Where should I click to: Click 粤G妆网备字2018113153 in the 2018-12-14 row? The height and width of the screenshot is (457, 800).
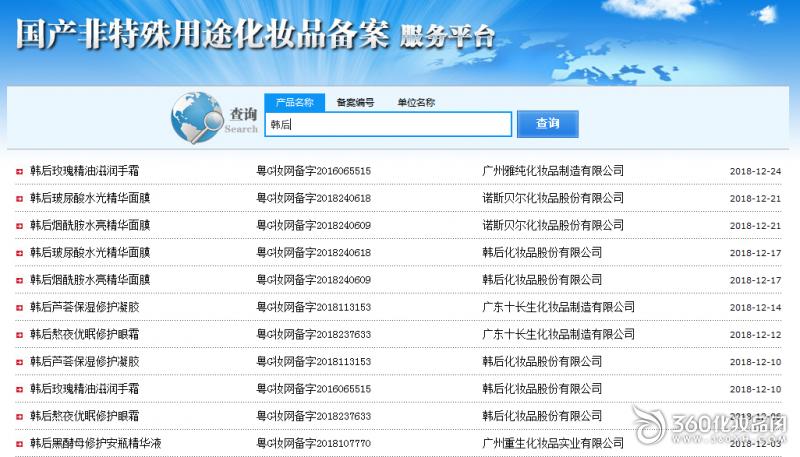(x=313, y=307)
